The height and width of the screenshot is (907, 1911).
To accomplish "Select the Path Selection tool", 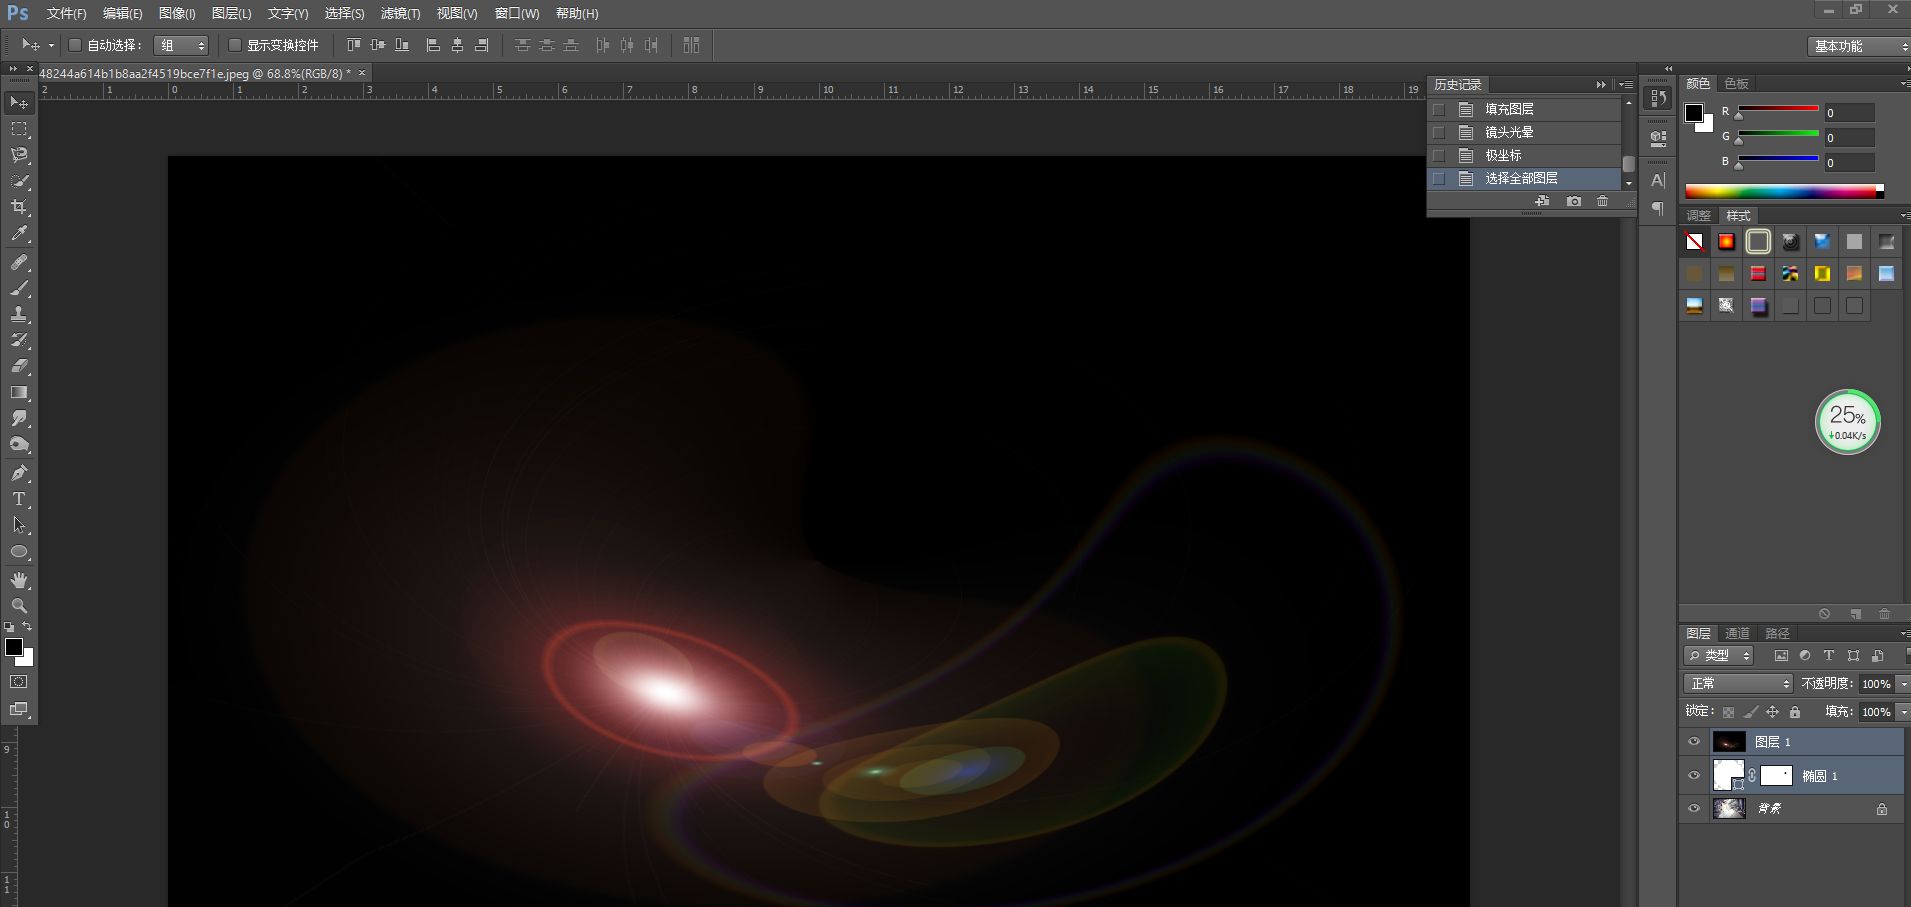I will 19,525.
